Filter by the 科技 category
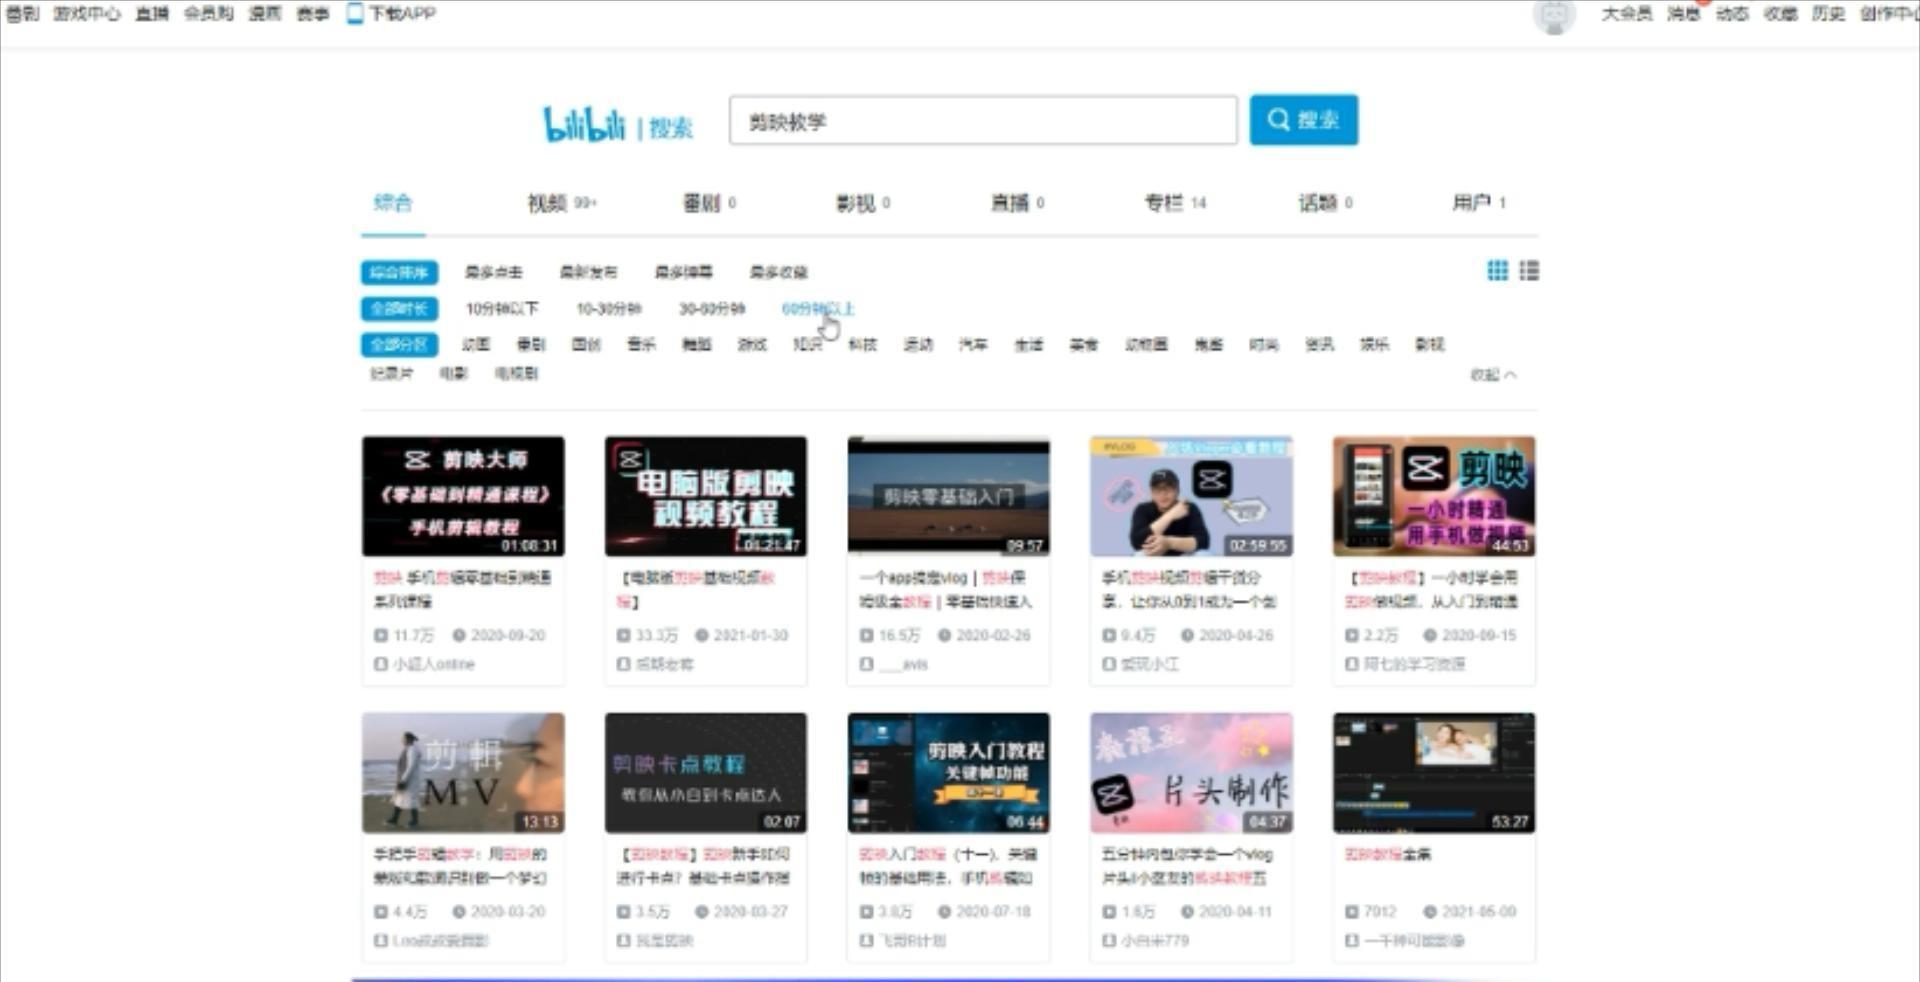The height and width of the screenshot is (982, 1920). [862, 345]
